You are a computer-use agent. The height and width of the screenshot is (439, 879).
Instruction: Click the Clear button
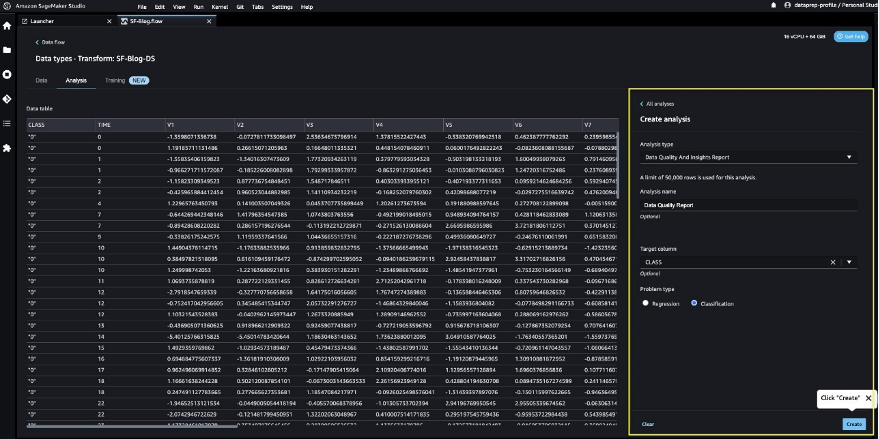tap(647, 424)
